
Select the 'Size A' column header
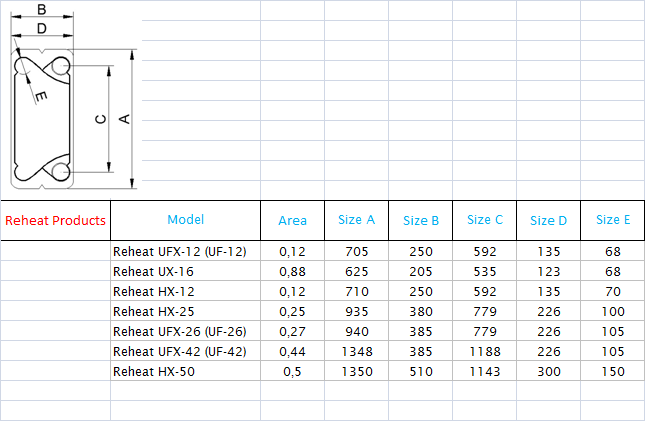(357, 220)
